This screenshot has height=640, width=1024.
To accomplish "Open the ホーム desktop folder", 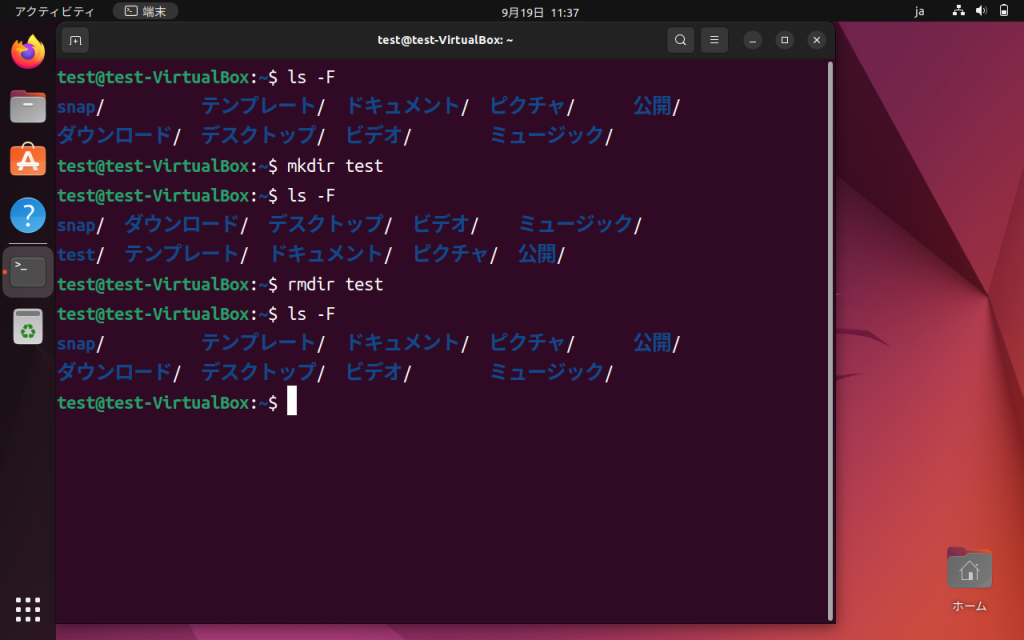I will (969, 579).
